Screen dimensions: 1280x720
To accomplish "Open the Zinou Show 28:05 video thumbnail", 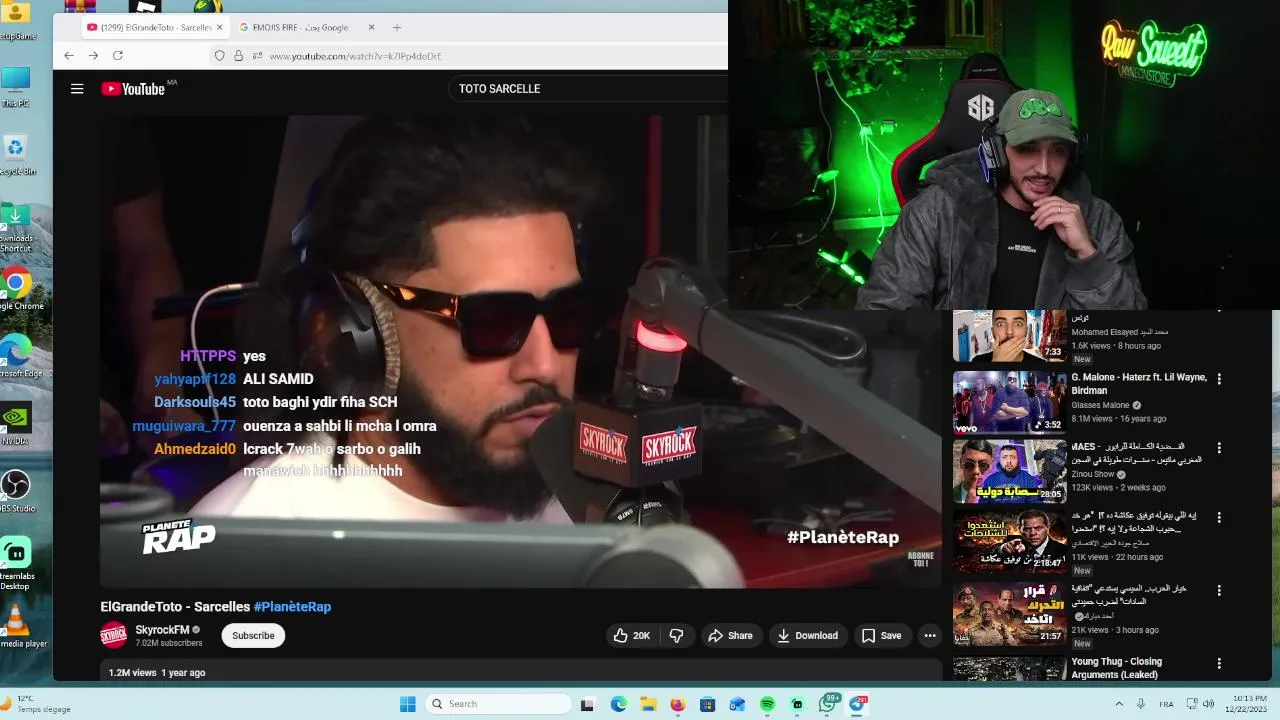I will pos(1009,471).
